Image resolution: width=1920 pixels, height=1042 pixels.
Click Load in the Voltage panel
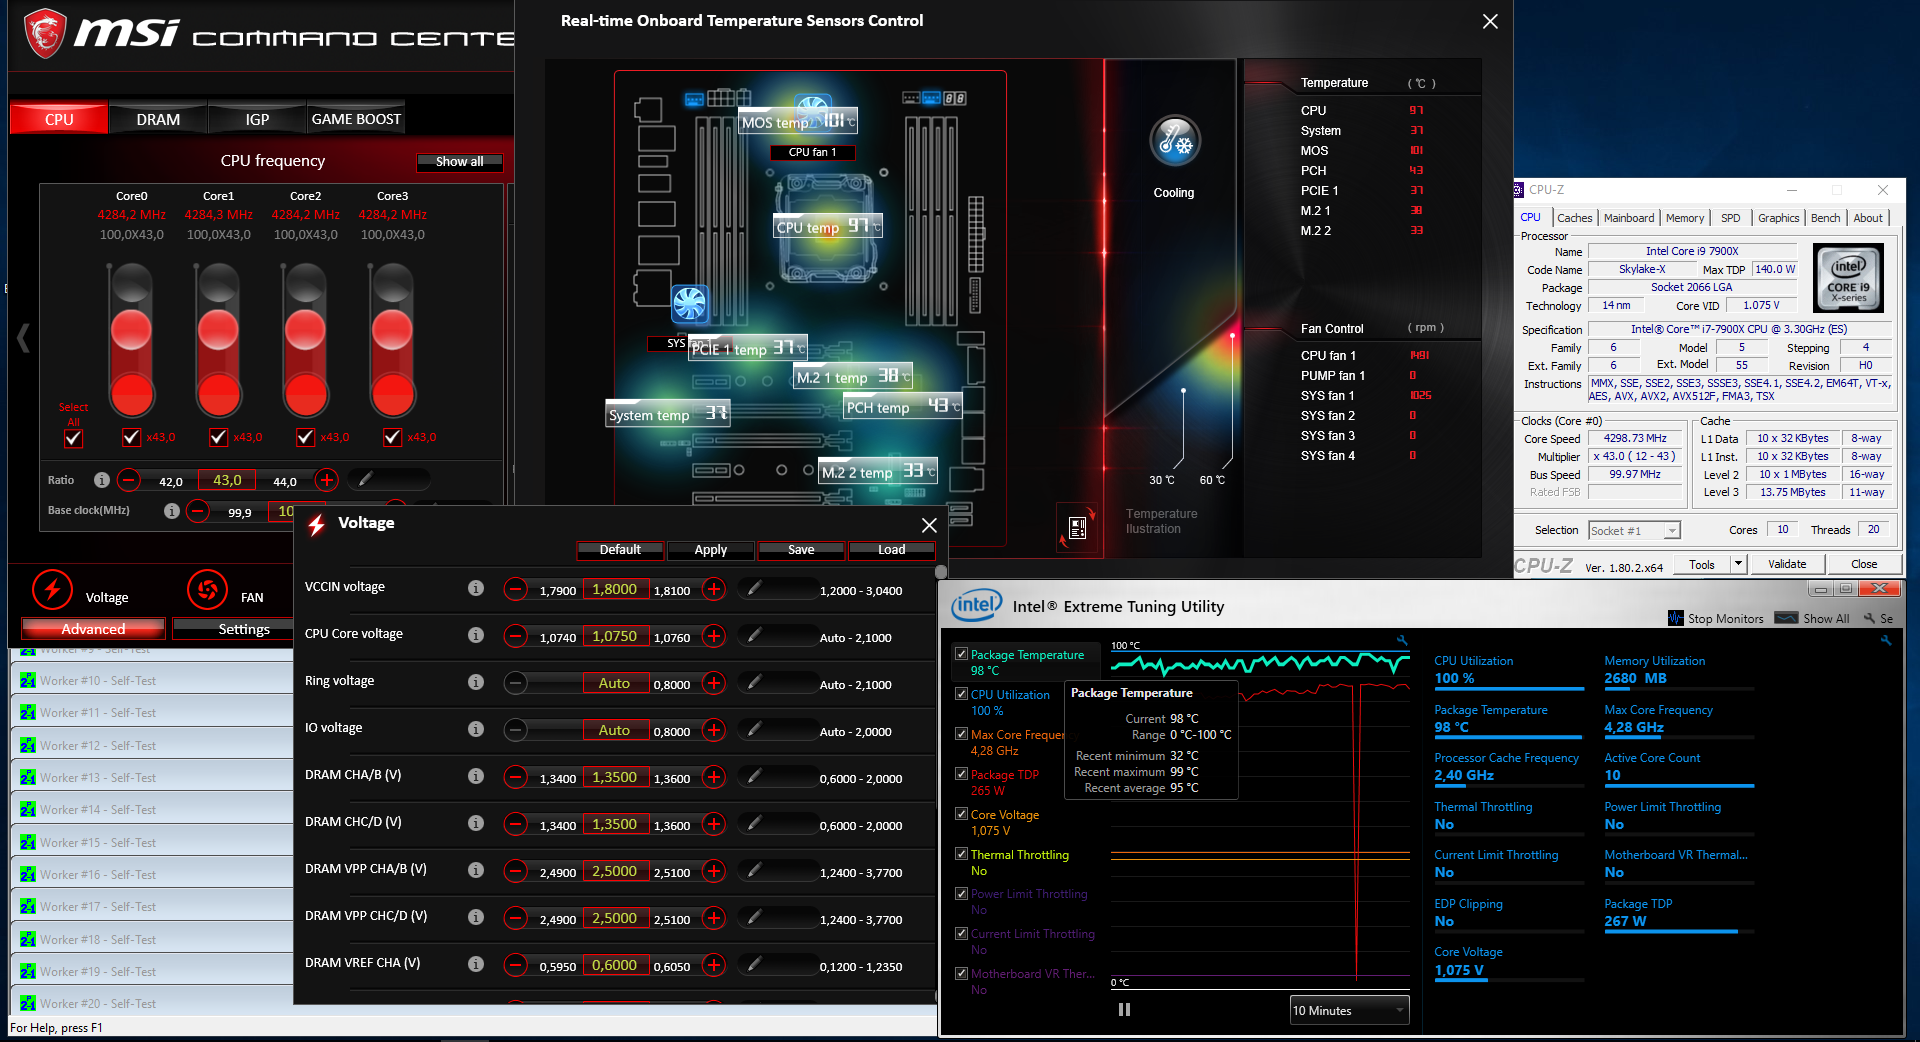coord(891,550)
